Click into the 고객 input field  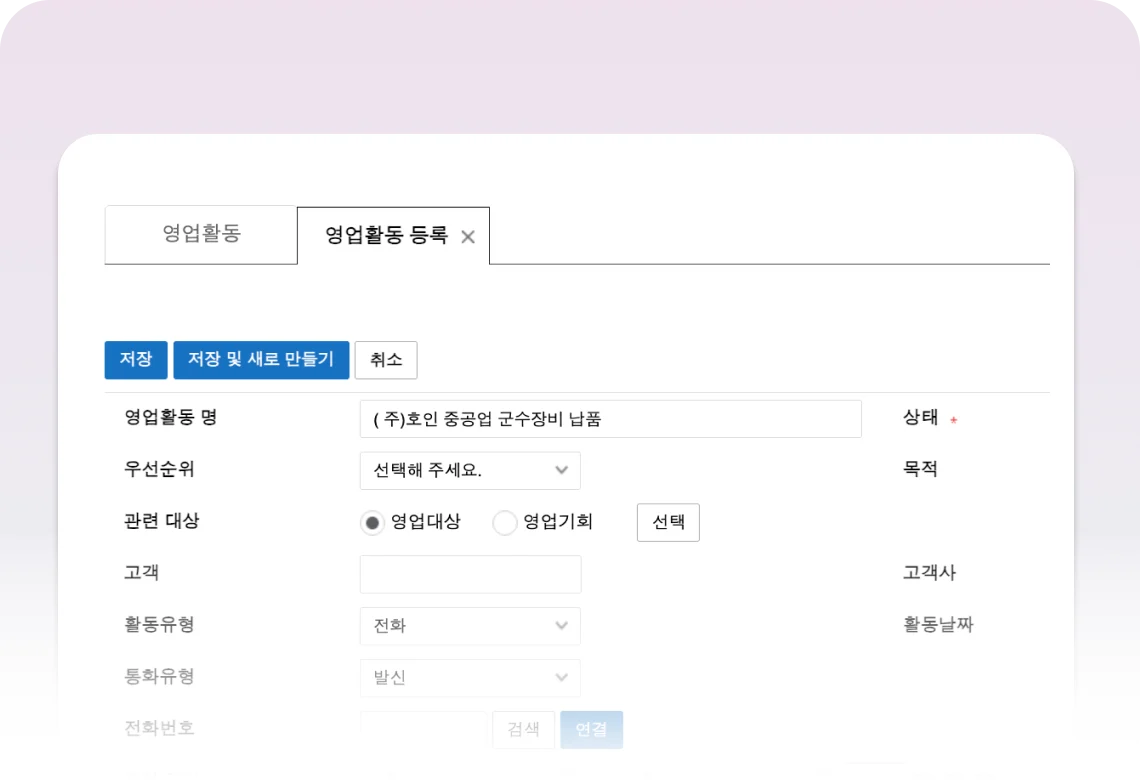tap(470, 574)
